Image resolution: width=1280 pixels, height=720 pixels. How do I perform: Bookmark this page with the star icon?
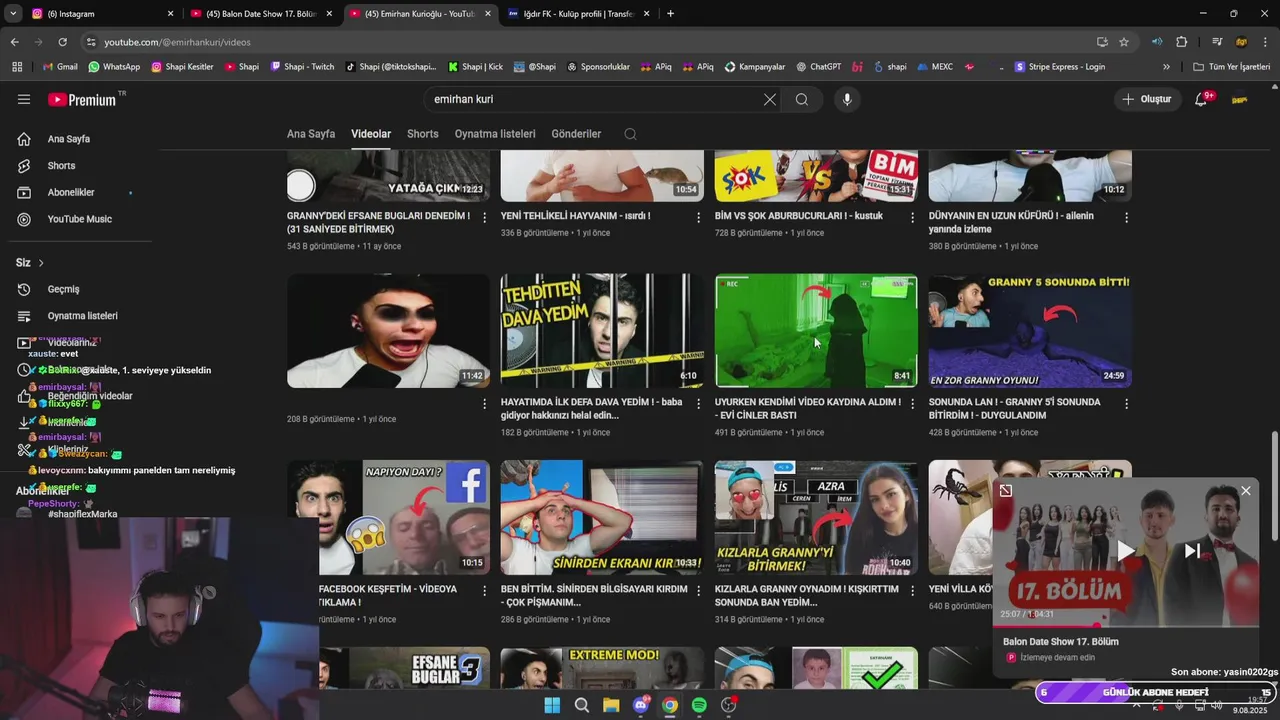(x=1124, y=42)
